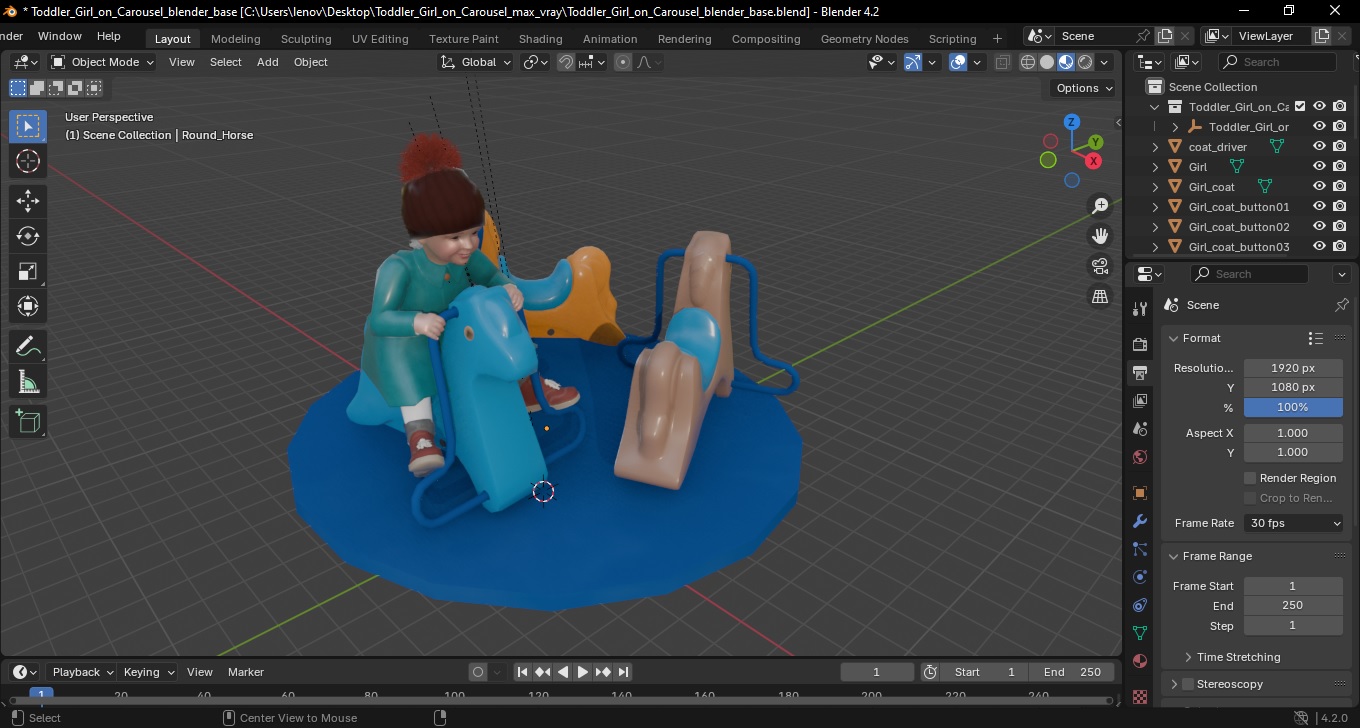Open the Material properties tab
Image resolution: width=1360 pixels, height=728 pixels.
point(1139,661)
